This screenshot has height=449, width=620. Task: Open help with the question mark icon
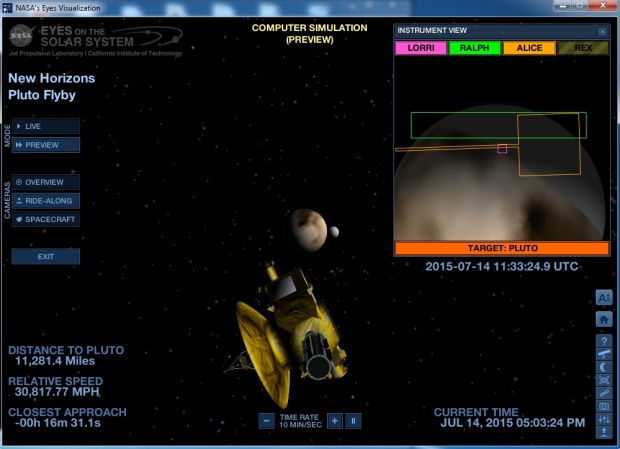pos(604,341)
